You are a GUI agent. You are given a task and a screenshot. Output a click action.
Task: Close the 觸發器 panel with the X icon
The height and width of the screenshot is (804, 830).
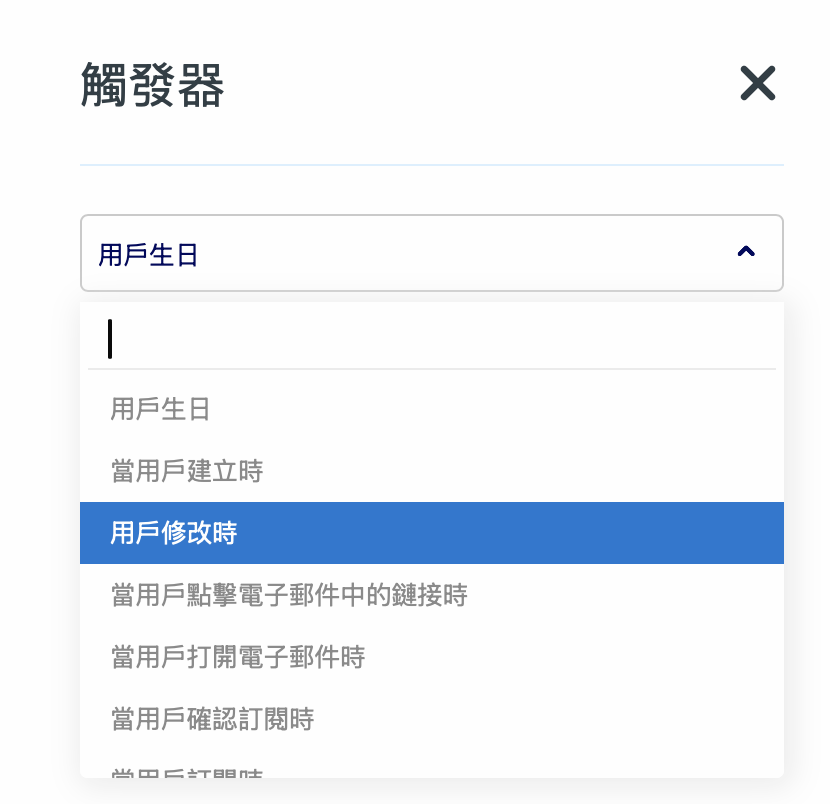(757, 84)
